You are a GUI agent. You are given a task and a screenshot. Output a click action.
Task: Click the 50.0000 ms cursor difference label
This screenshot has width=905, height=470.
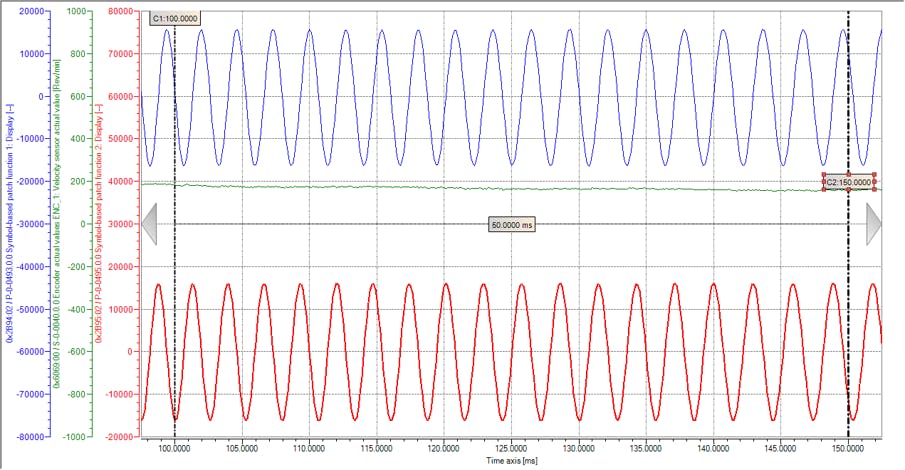[513, 226]
